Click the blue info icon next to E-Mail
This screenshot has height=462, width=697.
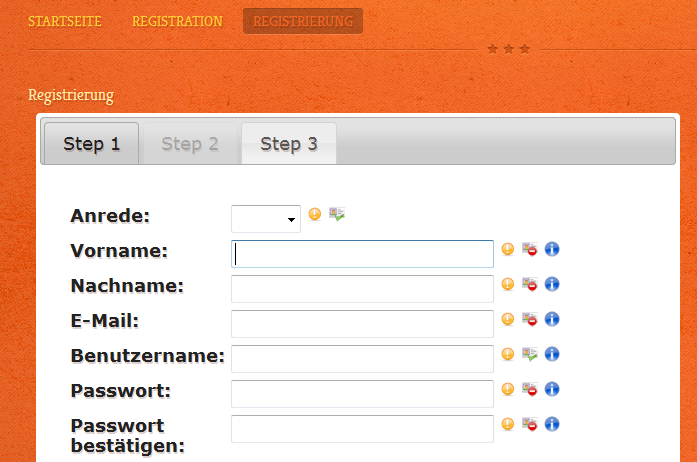(x=552, y=319)
